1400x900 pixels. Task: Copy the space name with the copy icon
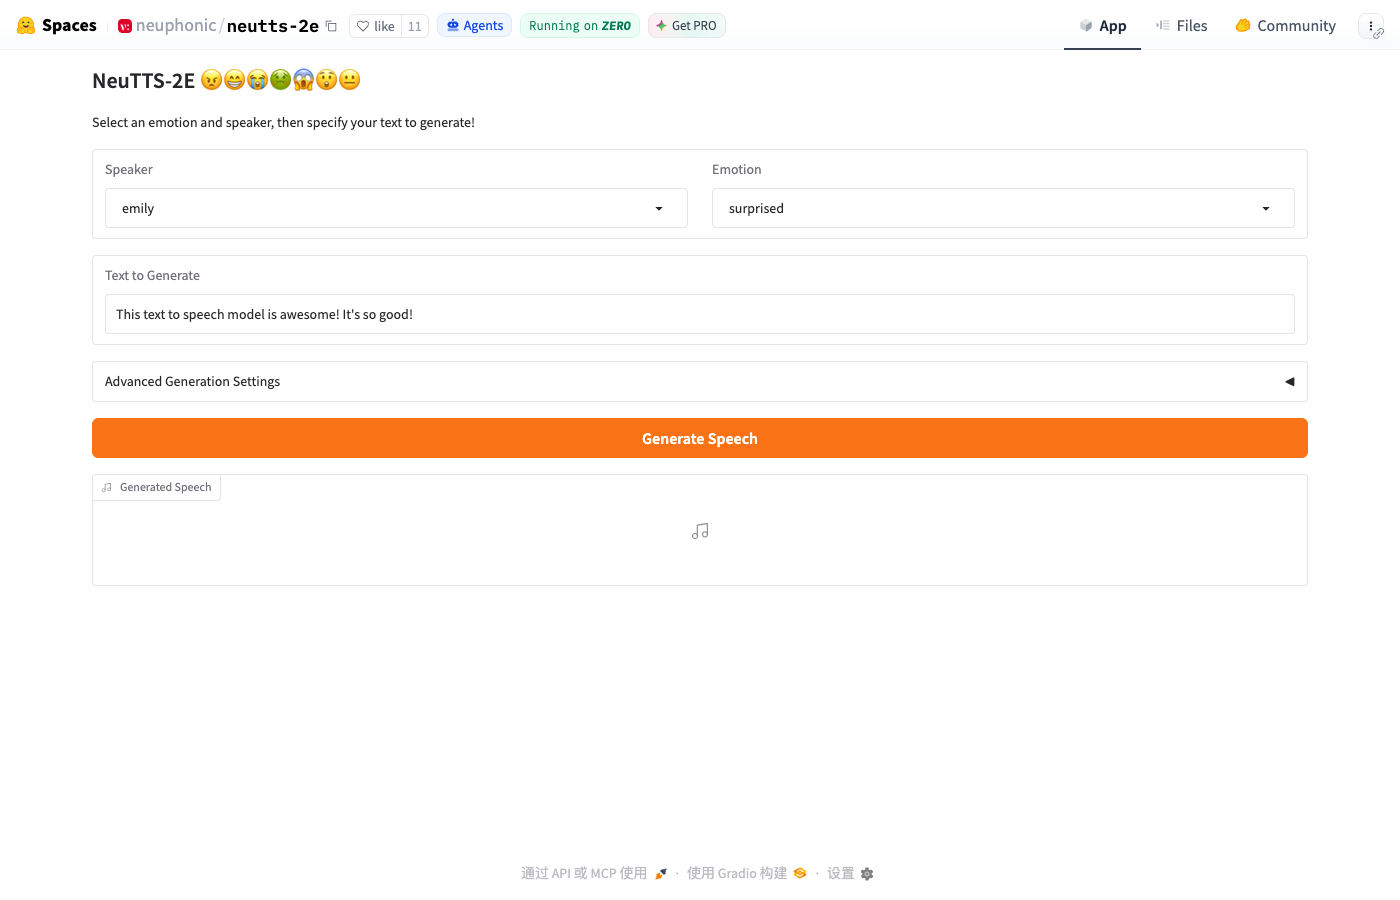tap(331, 26)
